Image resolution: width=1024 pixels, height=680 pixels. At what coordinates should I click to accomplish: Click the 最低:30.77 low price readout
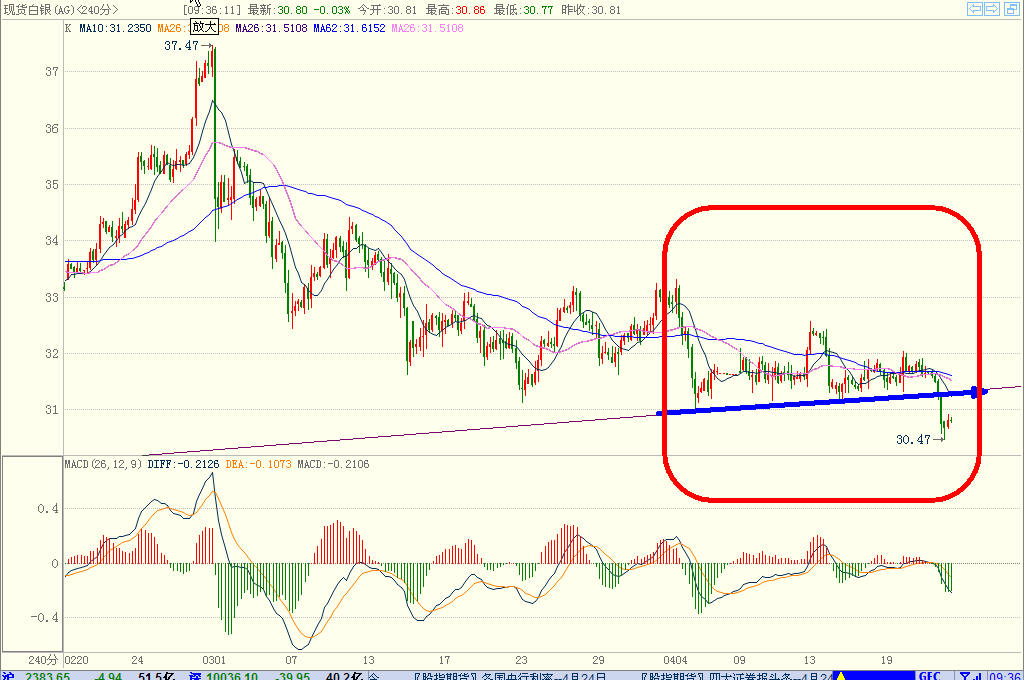click(523, 10)
